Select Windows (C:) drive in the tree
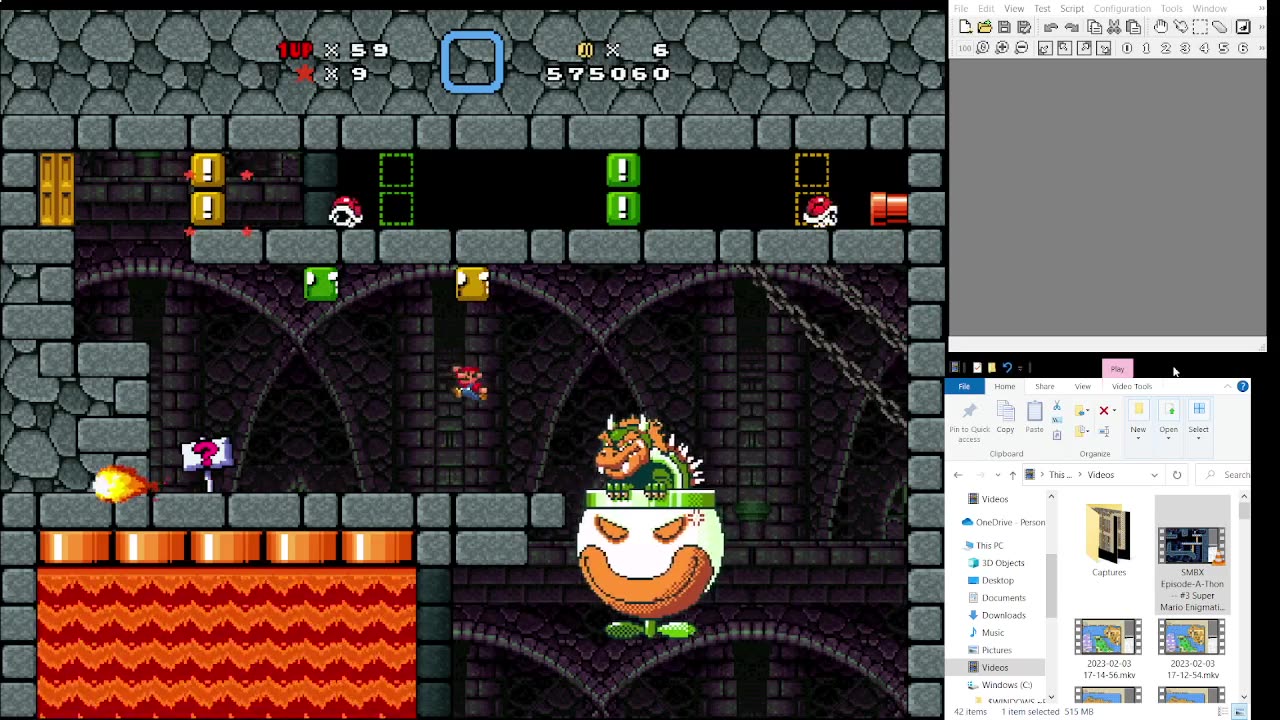This screenshot has width=1280, height=720. 998,685
